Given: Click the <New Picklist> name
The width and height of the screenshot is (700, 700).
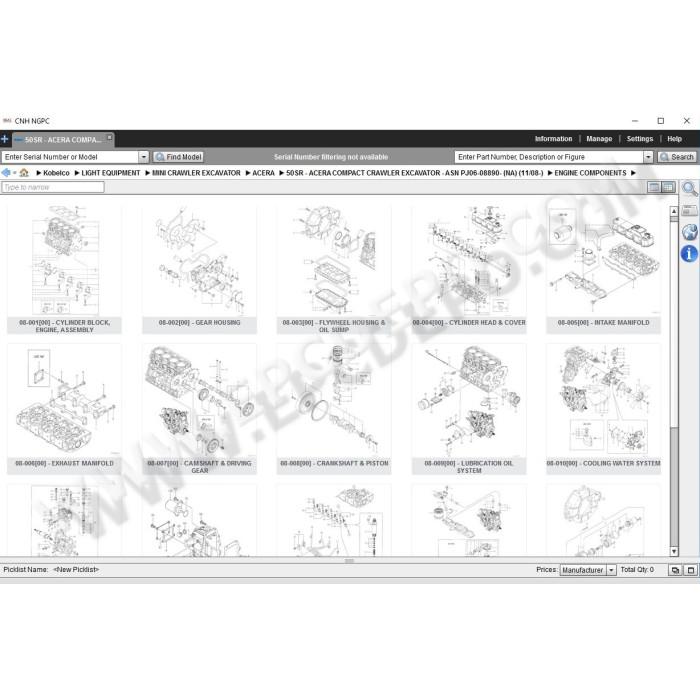Looking at the screenshot, I should point(76,570).
